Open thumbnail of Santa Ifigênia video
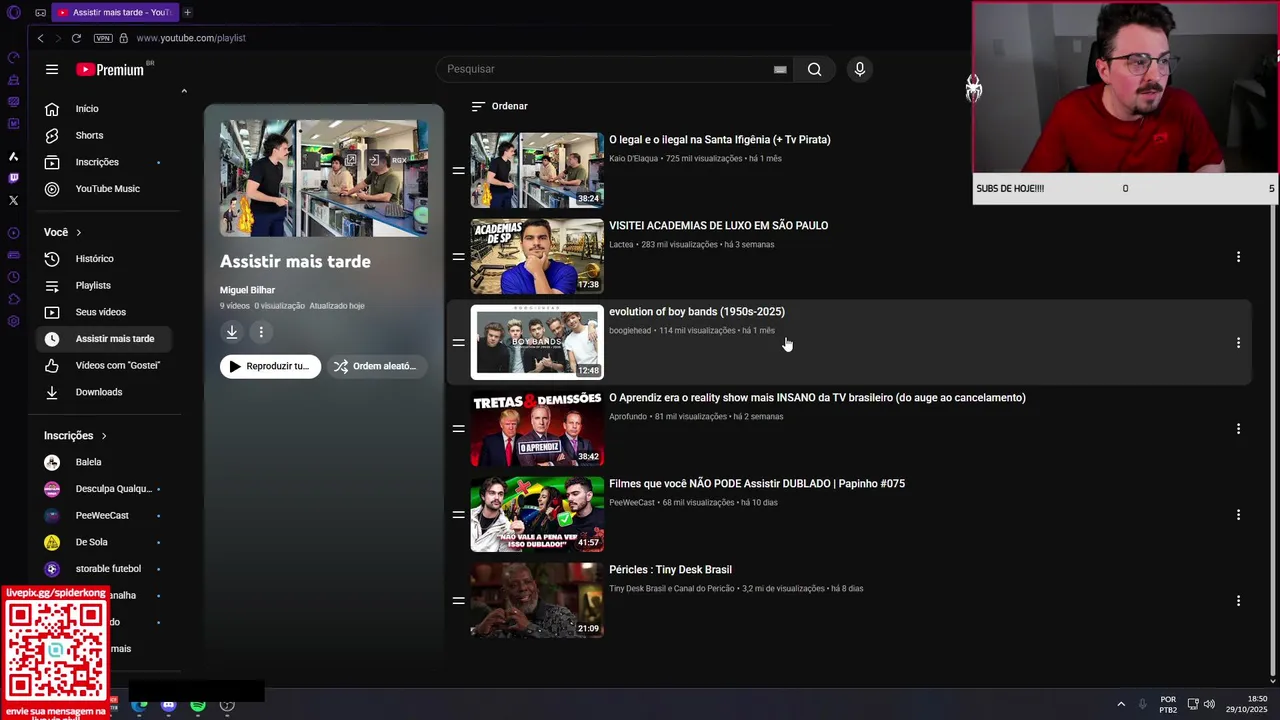 [x=537, y=170]
